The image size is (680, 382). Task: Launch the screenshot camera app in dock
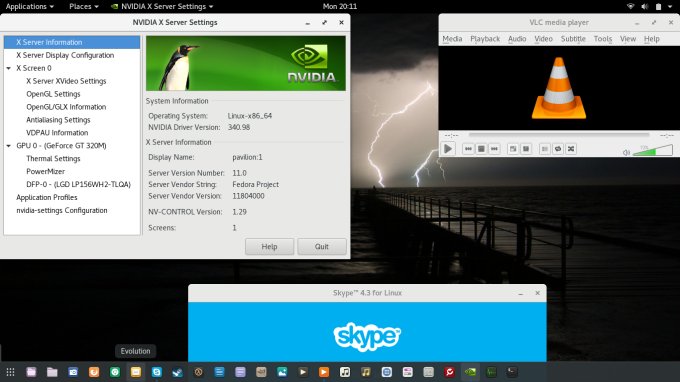tap(73, 372)
